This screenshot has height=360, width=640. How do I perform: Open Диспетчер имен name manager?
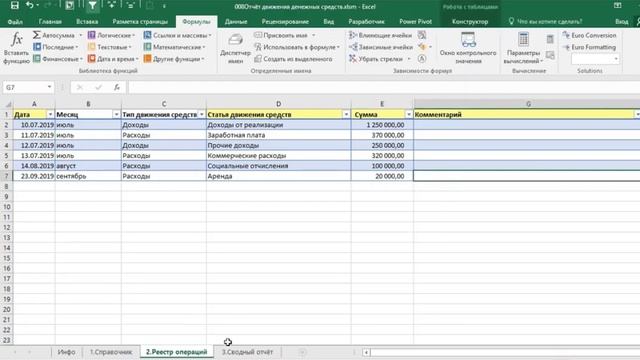(235, 48)
